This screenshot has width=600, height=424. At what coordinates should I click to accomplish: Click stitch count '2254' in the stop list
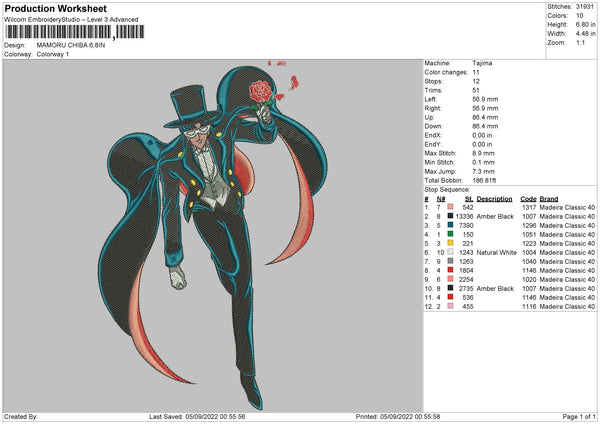466,279
